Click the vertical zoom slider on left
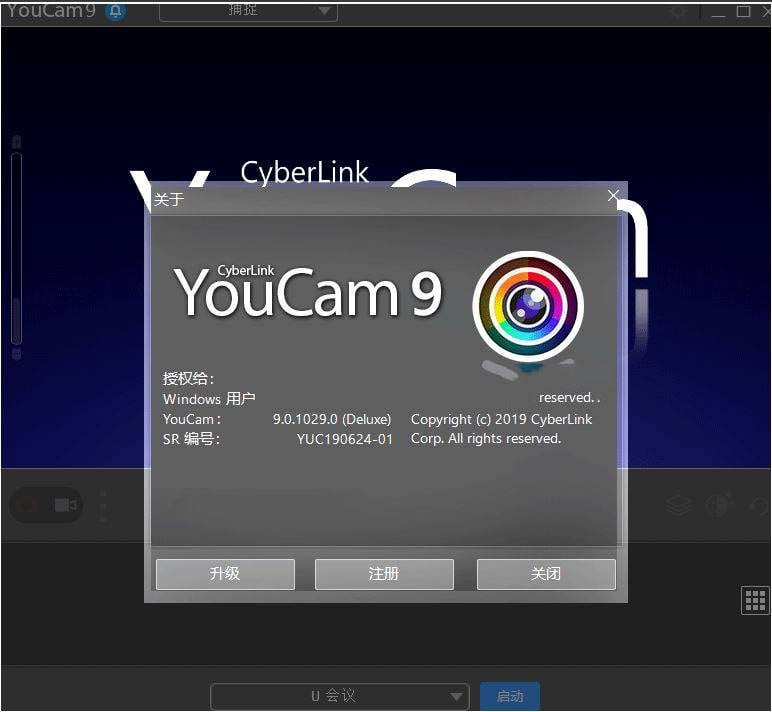 tap(16, 248)
